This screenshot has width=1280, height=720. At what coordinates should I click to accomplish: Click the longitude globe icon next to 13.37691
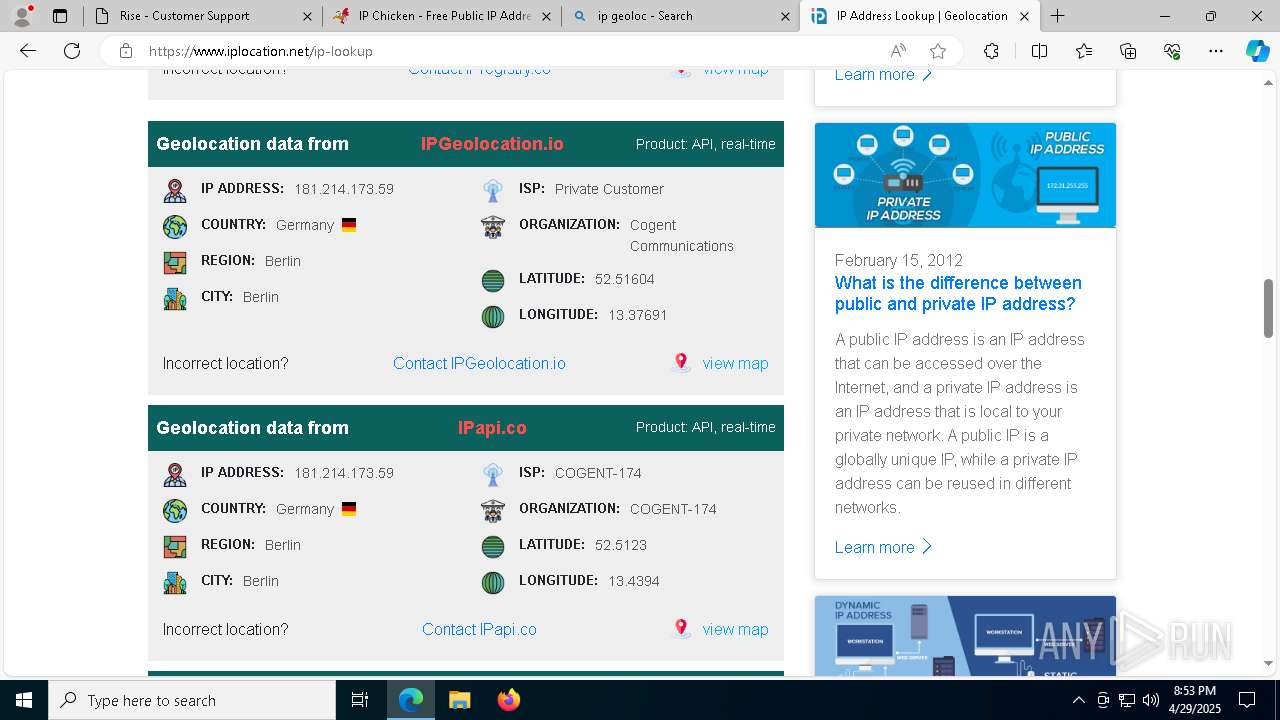pos(493,317)
